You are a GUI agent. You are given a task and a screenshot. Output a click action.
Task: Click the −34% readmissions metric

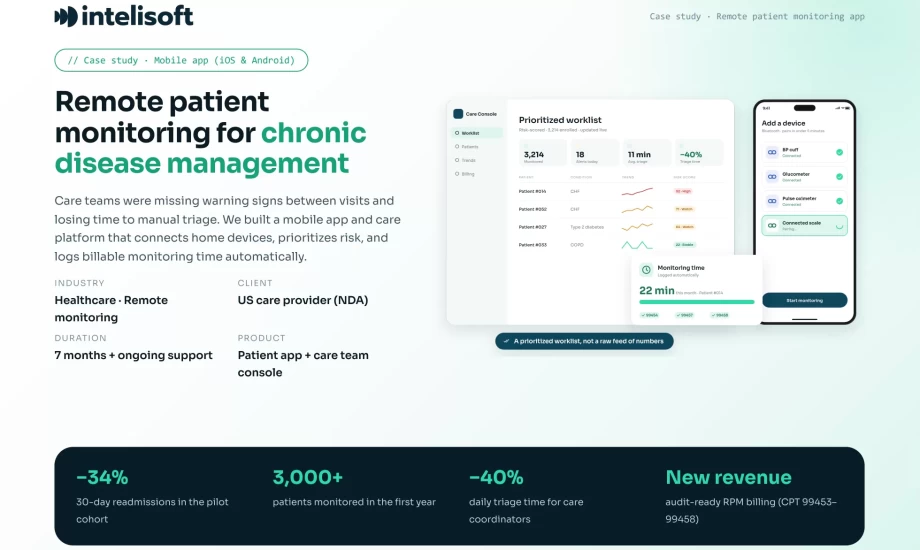(102, 477)
